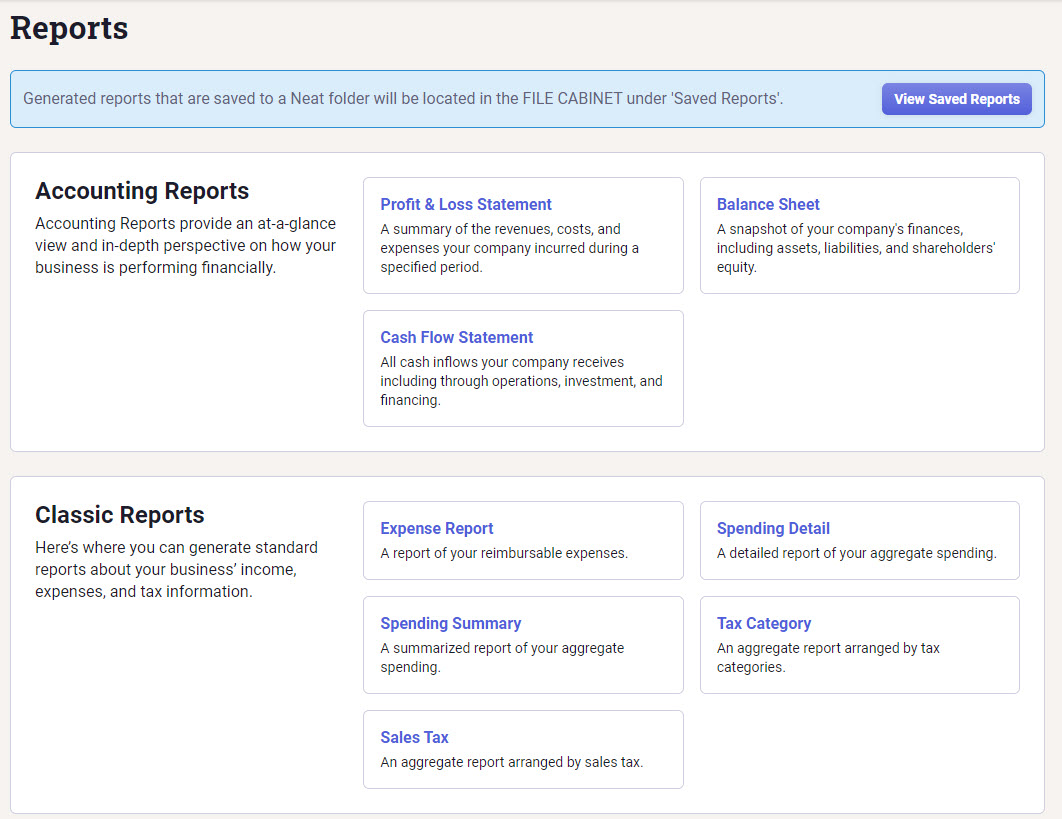Open the Profit & Loss Statement report

(466, 204)
